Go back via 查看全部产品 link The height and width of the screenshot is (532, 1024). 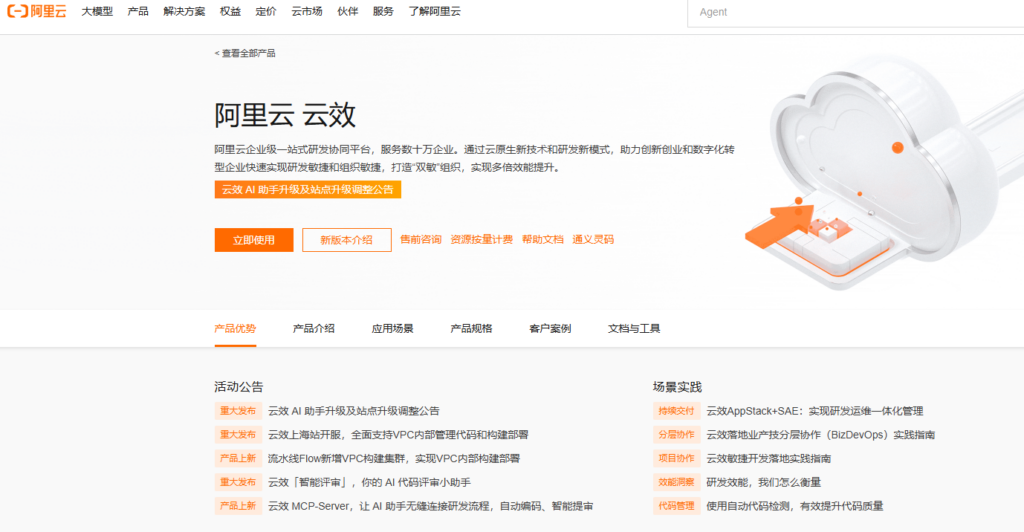[x=245, y=54]
